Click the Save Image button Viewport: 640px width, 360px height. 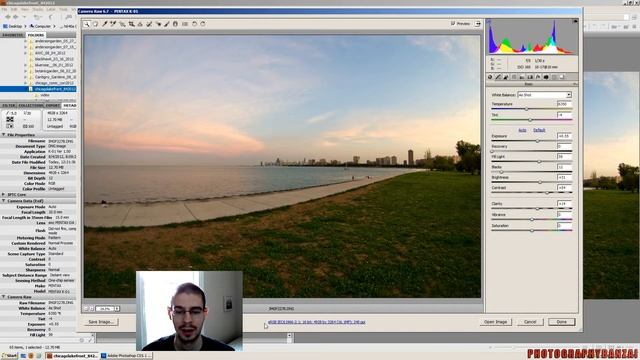(x=101, y=322)
